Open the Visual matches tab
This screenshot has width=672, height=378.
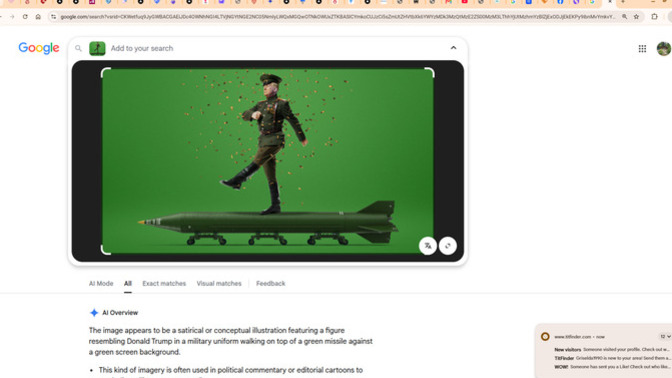219,284
